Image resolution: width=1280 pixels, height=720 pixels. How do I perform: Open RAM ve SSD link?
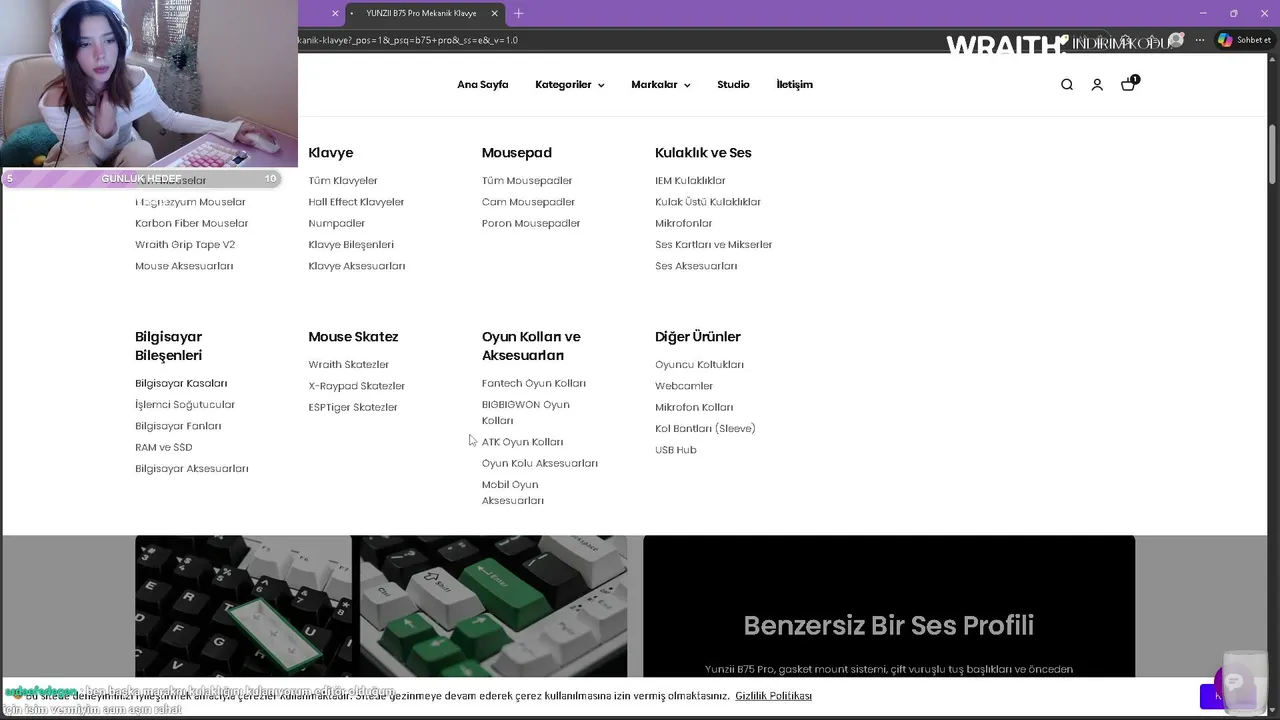click(x=164, y=447)
